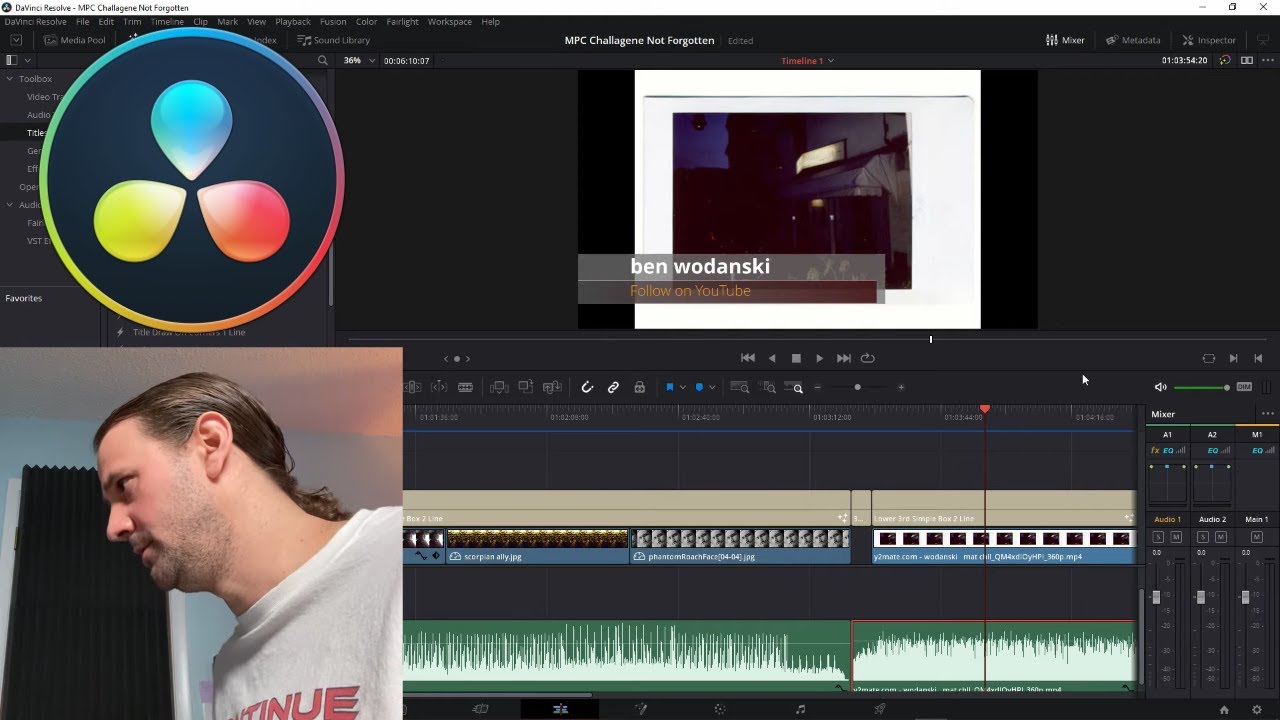The width and height of the screenshot is (1280, 720).
Task: Open fx for channel A1
Action: click(1154, 451)
